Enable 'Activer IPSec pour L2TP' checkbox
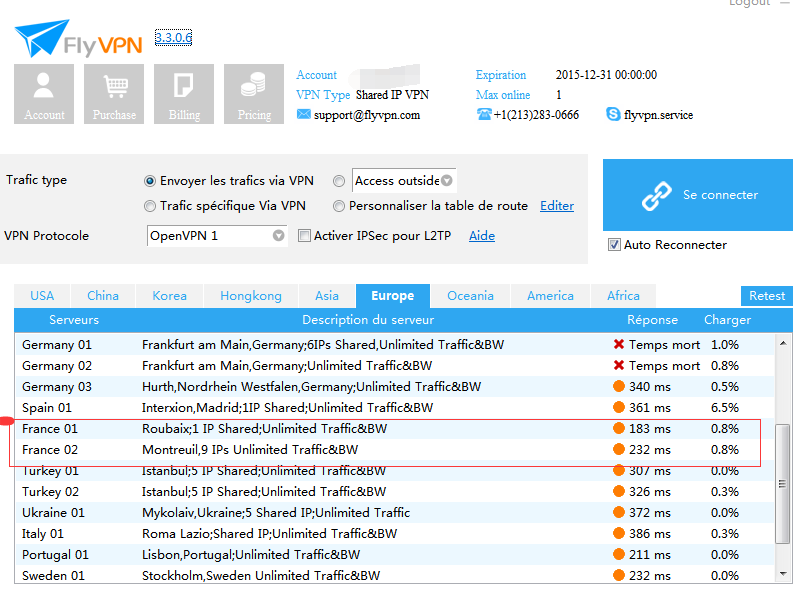Screen dimensions: 797x605 click(x=304, y=236)
